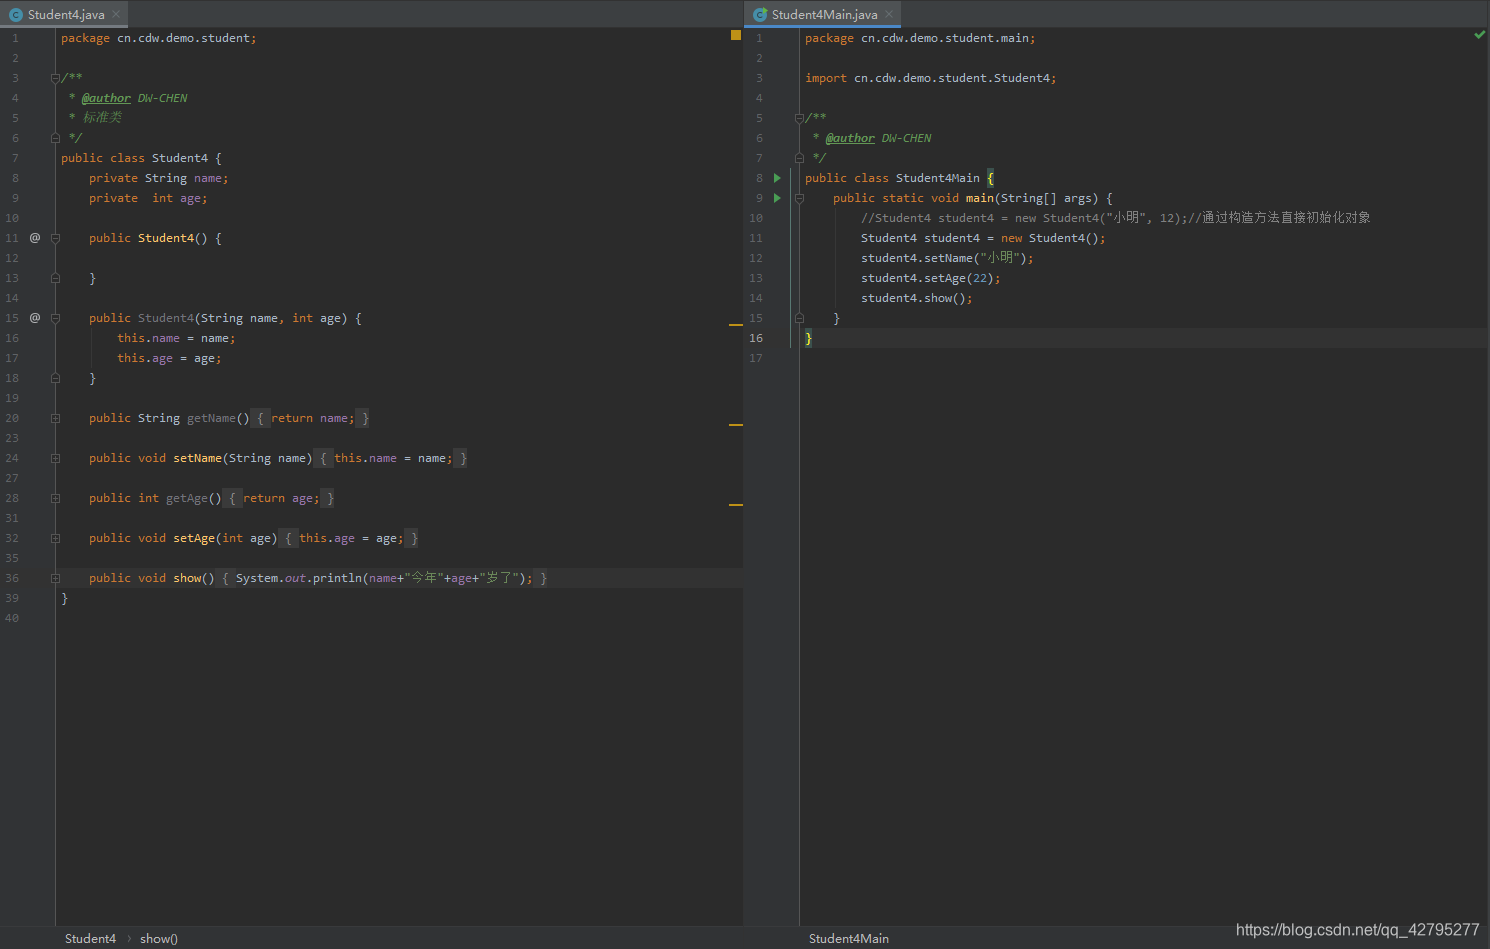This screenshot has width=1490, height=949.
Task: Switch to the Student4.java tab
Action: (x=66, y=14)
